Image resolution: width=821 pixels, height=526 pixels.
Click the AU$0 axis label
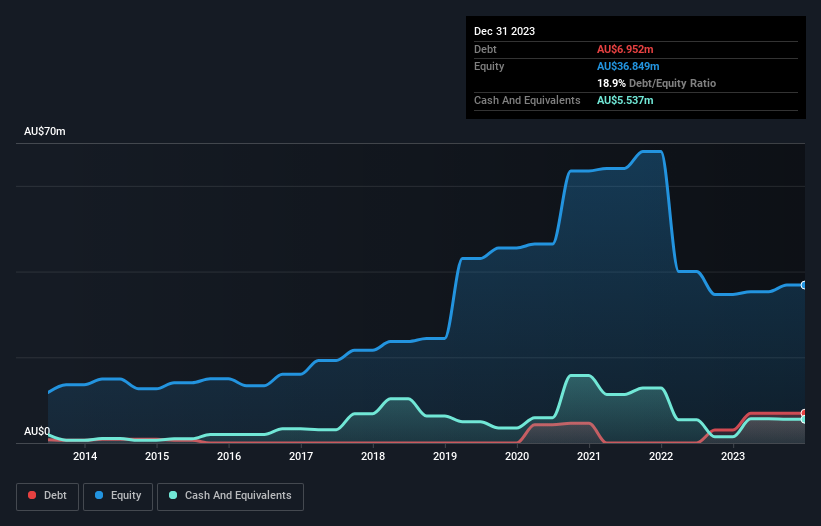(37, 431)
